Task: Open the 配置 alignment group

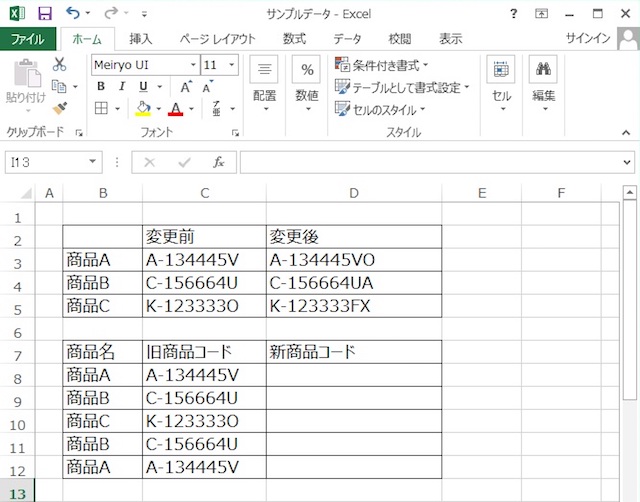Action: click(x=264, y=85)
